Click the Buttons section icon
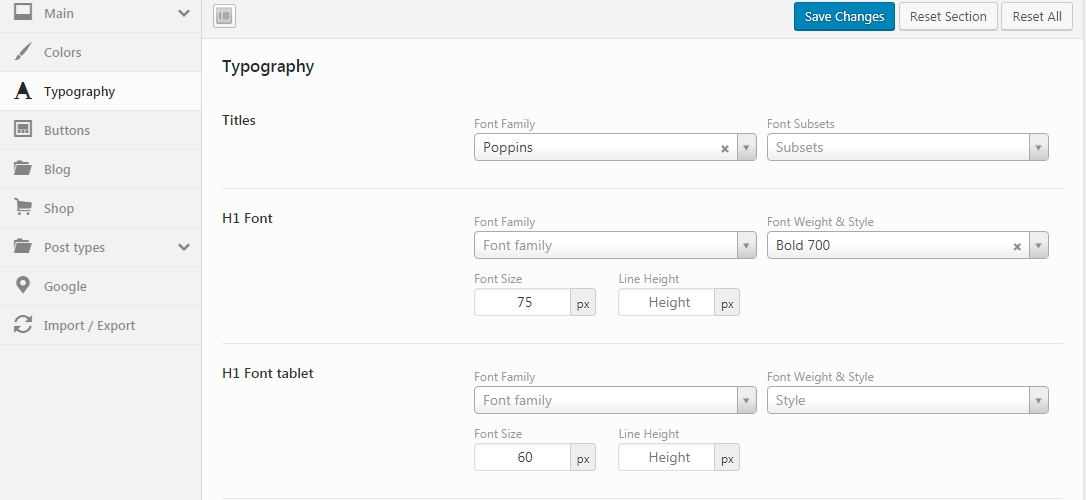This screenshot has width=1086, height=500. 23,130
